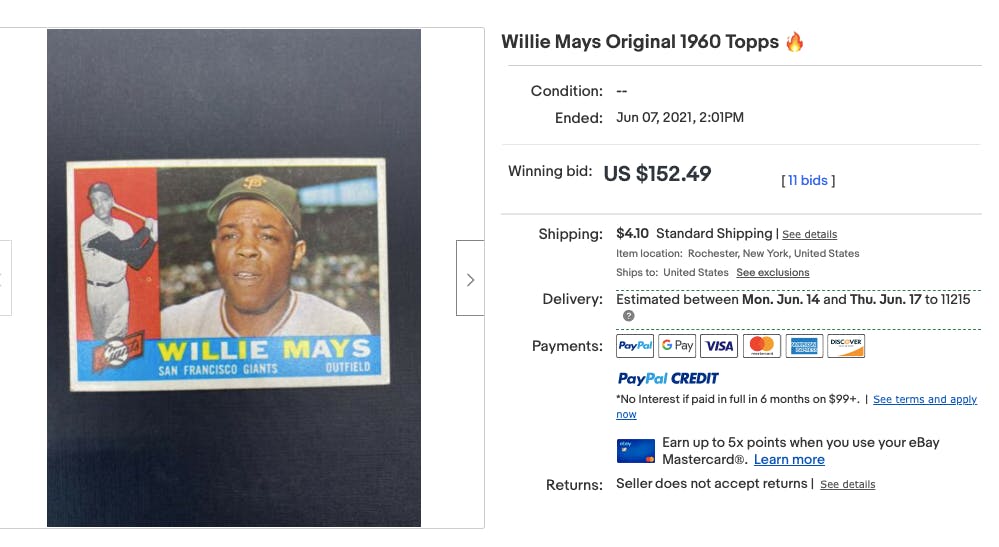This screenshot has height=547, width=999.
Task: Open the 11 bids history link
Action: click(x=807, y=180)
